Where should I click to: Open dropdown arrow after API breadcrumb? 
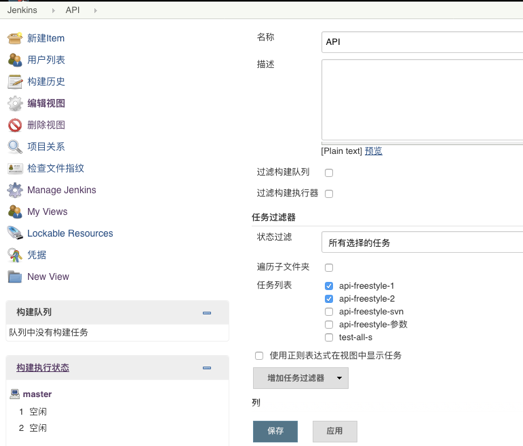(95, 10)
